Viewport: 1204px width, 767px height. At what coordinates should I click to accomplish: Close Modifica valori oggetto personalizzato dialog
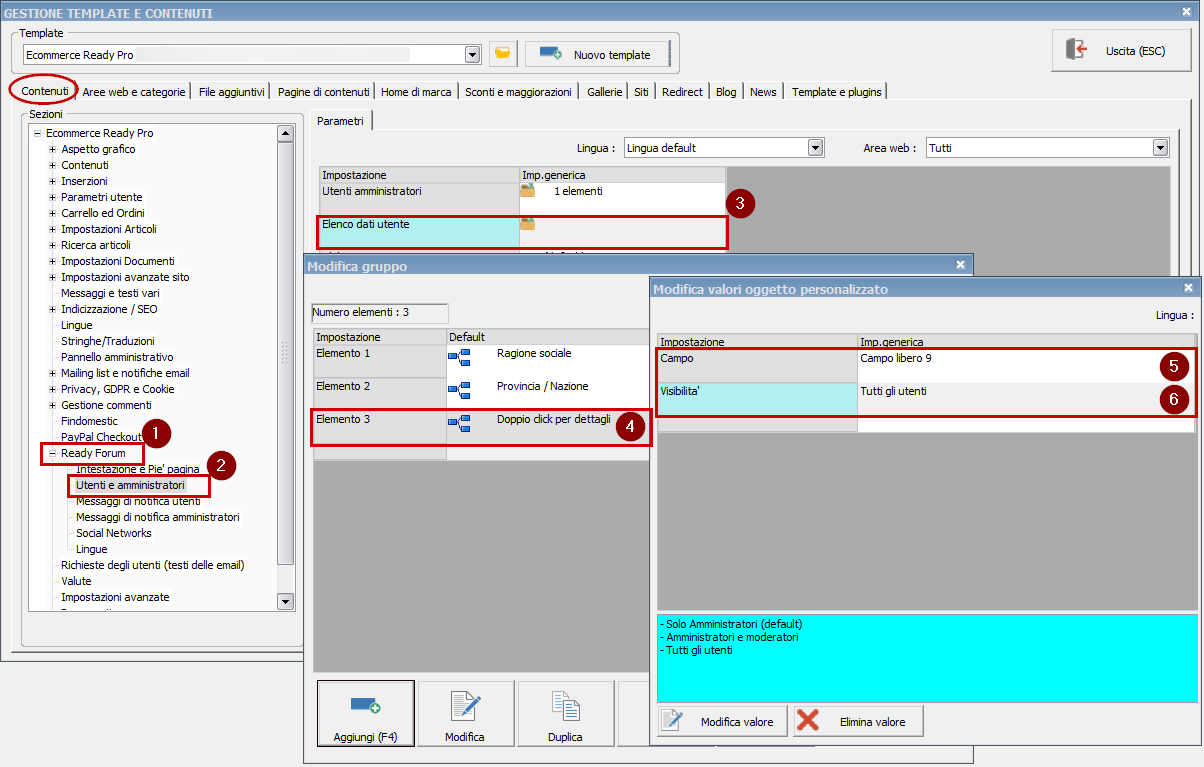click(1189, 287)
